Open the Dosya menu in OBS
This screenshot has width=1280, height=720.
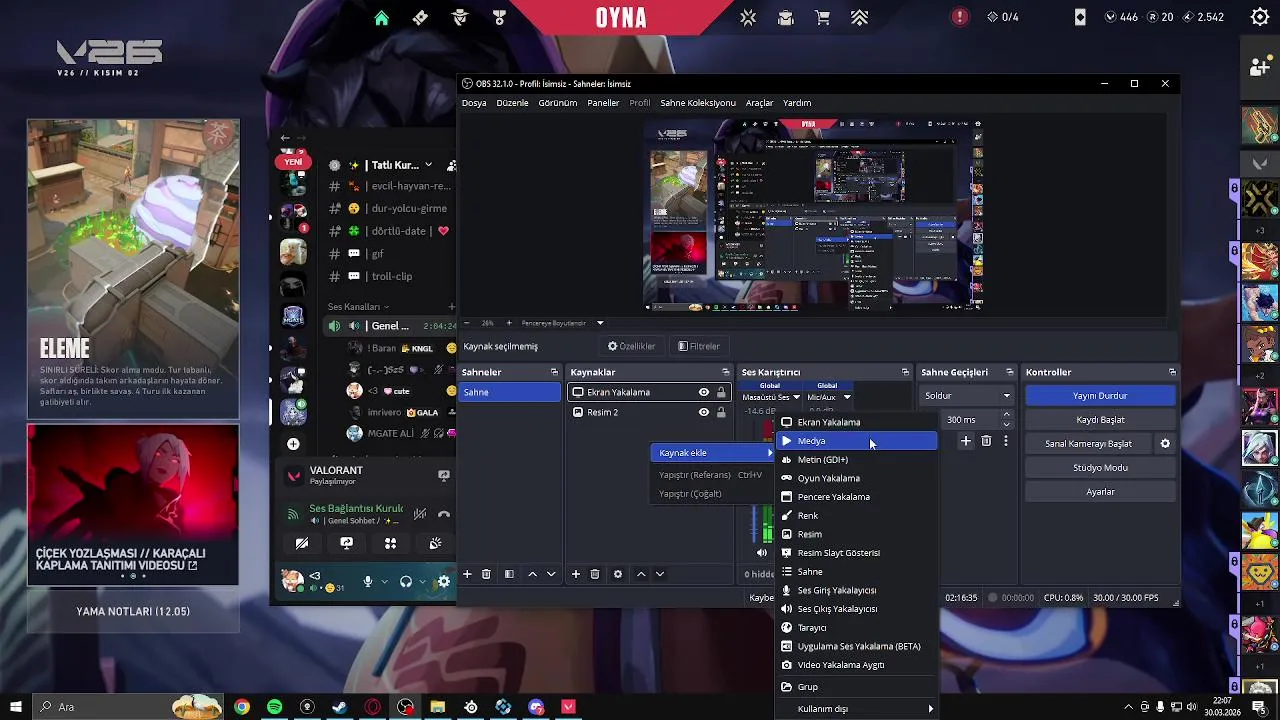point(474,103)
